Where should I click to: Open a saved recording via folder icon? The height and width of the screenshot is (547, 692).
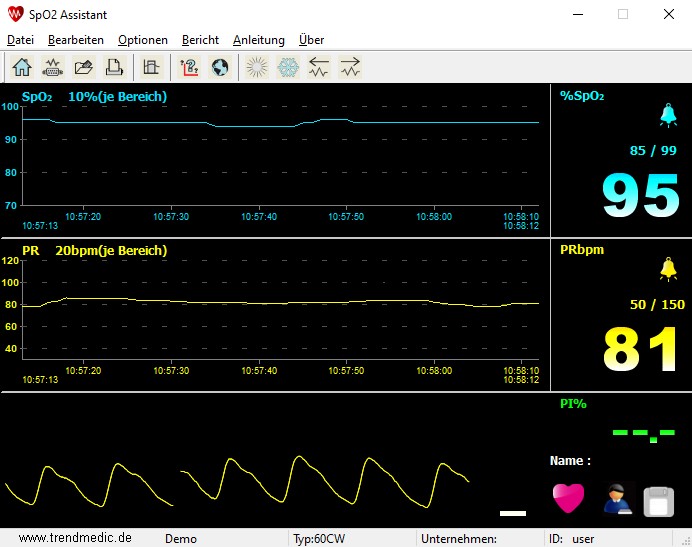pyautogui.click(x=83, y=68)
